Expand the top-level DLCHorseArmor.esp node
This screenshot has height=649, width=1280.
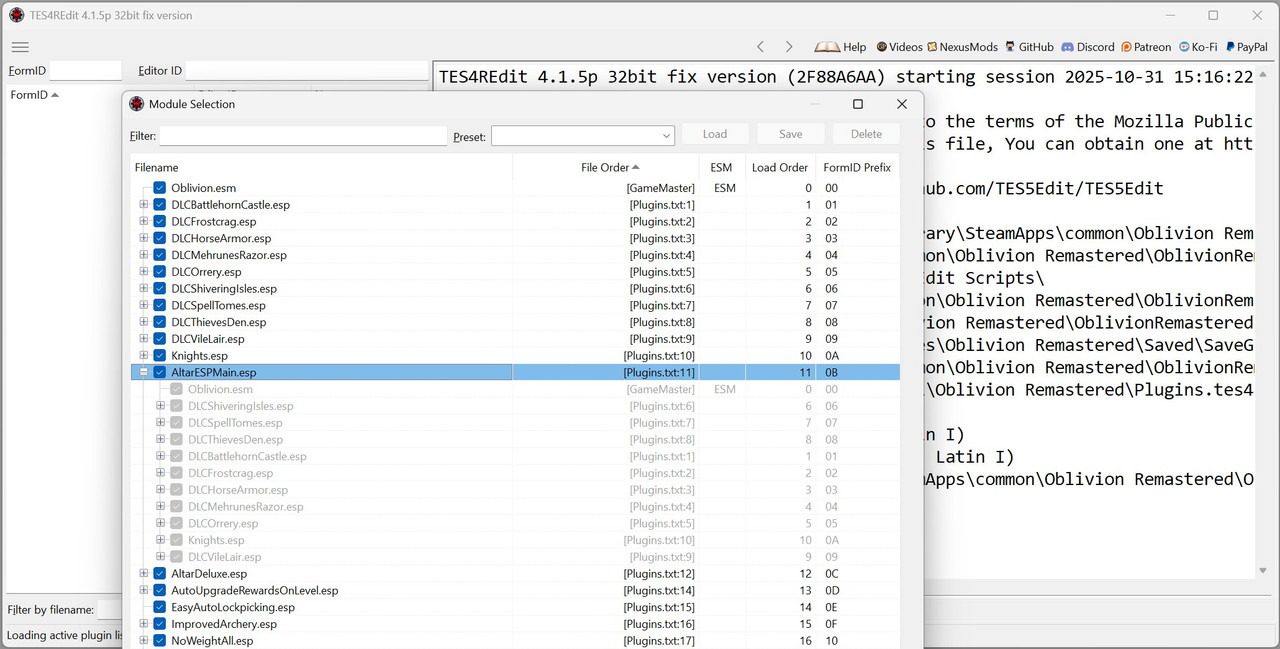144,238
